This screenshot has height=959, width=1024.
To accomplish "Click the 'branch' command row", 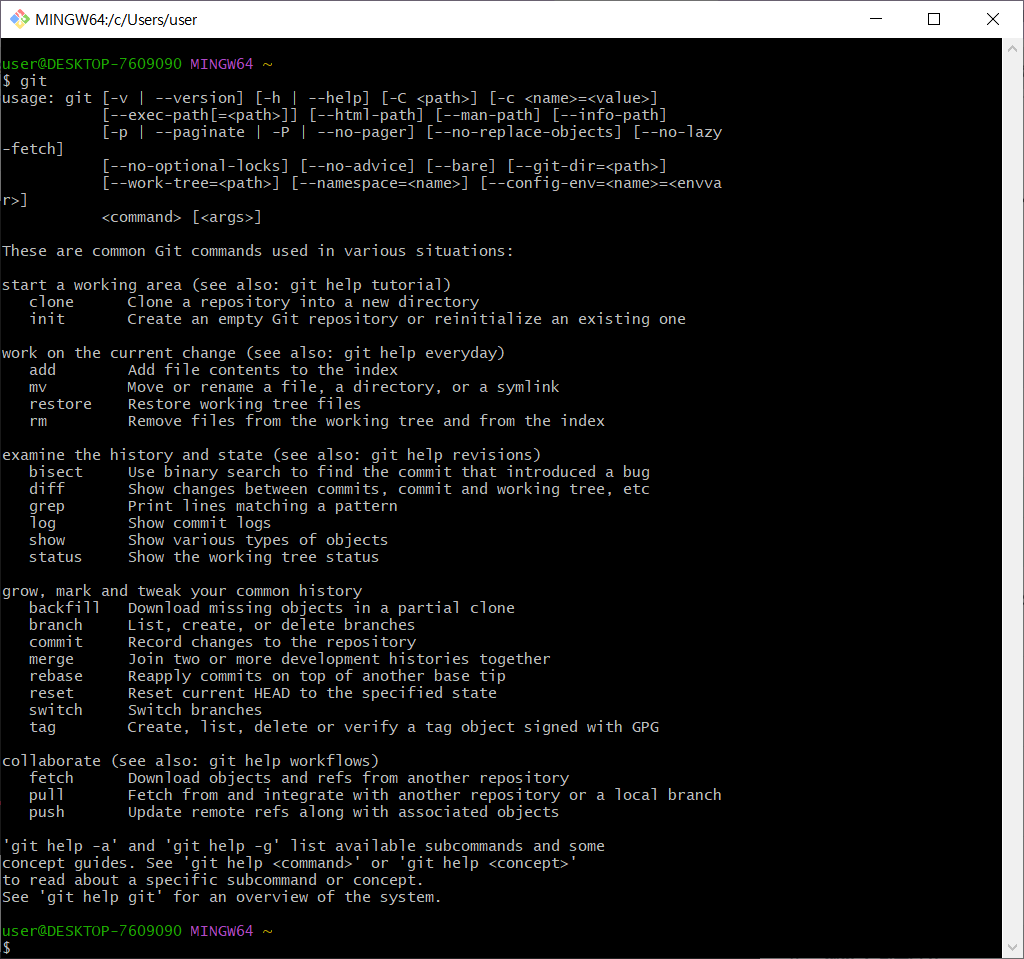I will (222, 625).
